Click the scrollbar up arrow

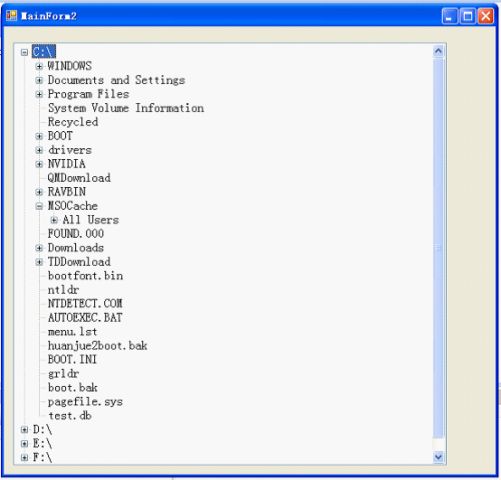(x=438, y=51)
